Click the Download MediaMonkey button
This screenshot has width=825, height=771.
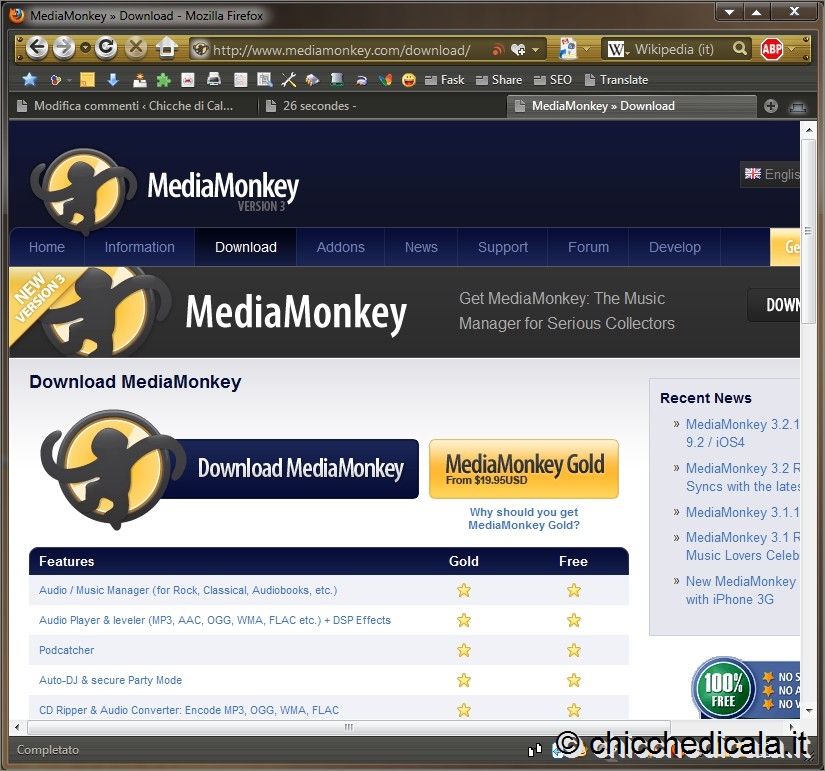300,468
